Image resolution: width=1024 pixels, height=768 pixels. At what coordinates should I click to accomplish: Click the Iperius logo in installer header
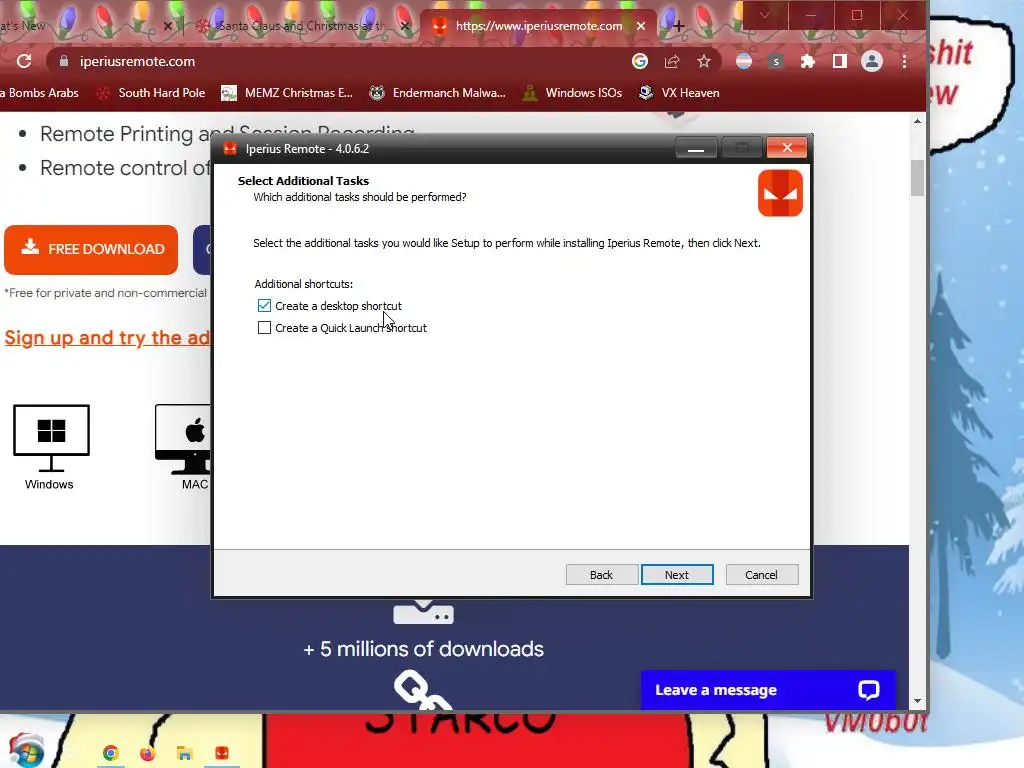(x=780, y=193)
